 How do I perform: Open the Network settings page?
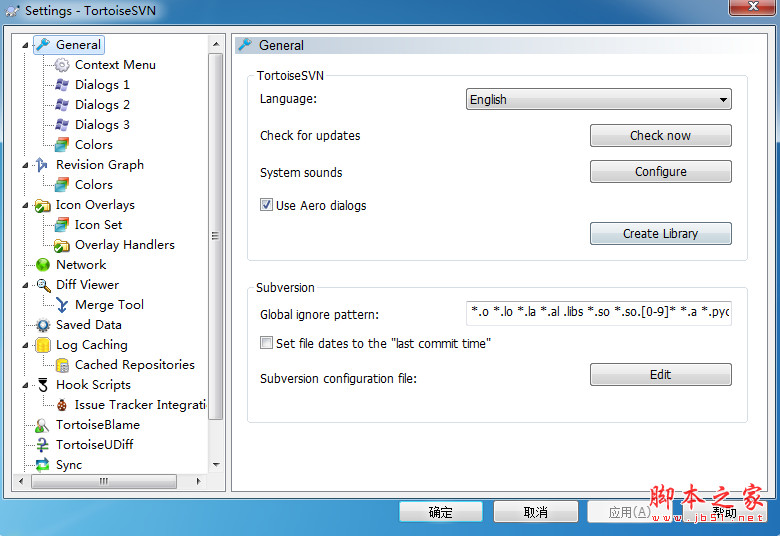[81, 265]
